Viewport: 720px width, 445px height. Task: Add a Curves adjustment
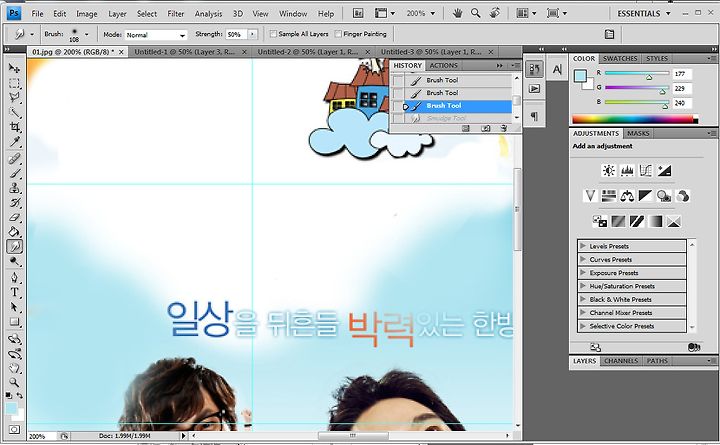[646, 171]
